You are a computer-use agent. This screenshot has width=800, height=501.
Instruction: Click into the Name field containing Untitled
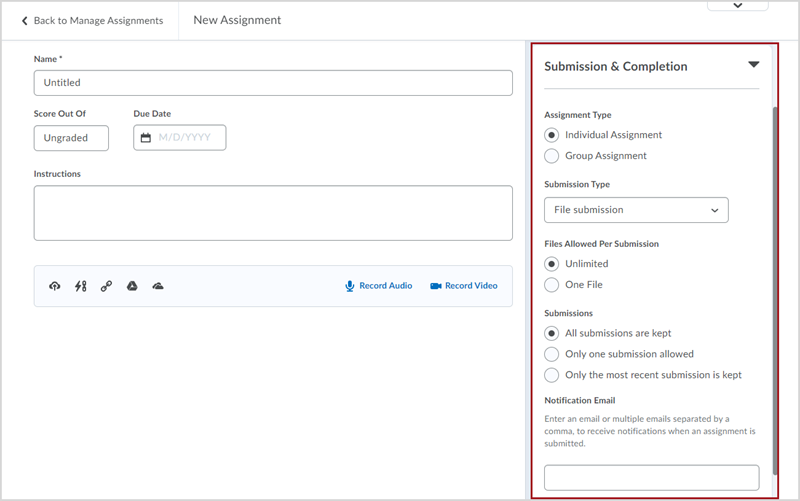click(273, 83)
